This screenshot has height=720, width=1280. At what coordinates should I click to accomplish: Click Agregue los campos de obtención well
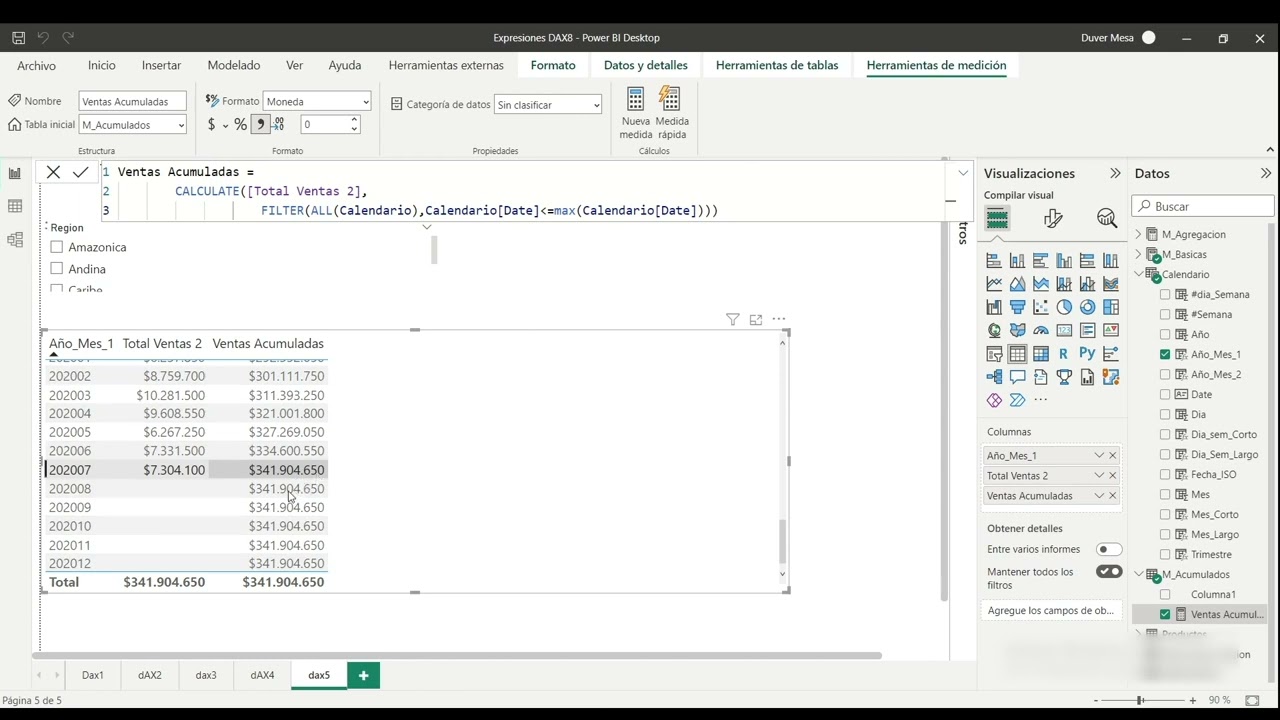point(1051,610)
